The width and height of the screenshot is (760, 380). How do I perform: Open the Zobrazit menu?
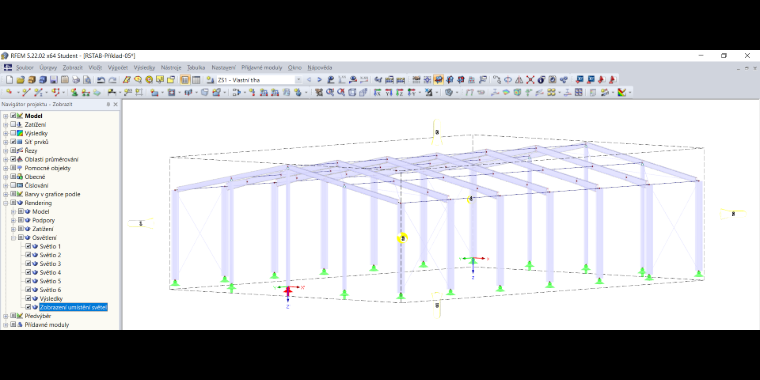73,68
